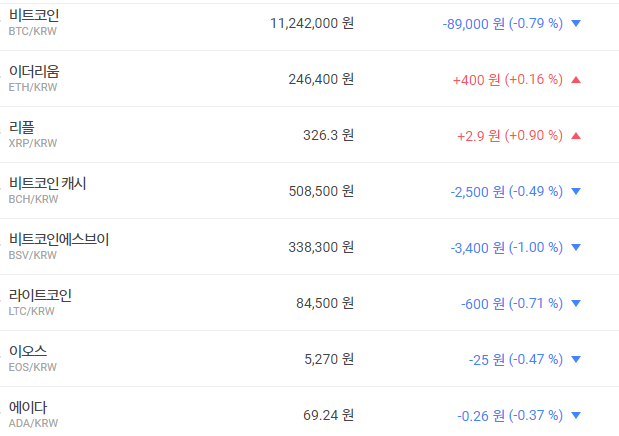The image size is (619, 436).
Task: Click the Ethereum price 246,400 원
Action: [x=320, y=79]
